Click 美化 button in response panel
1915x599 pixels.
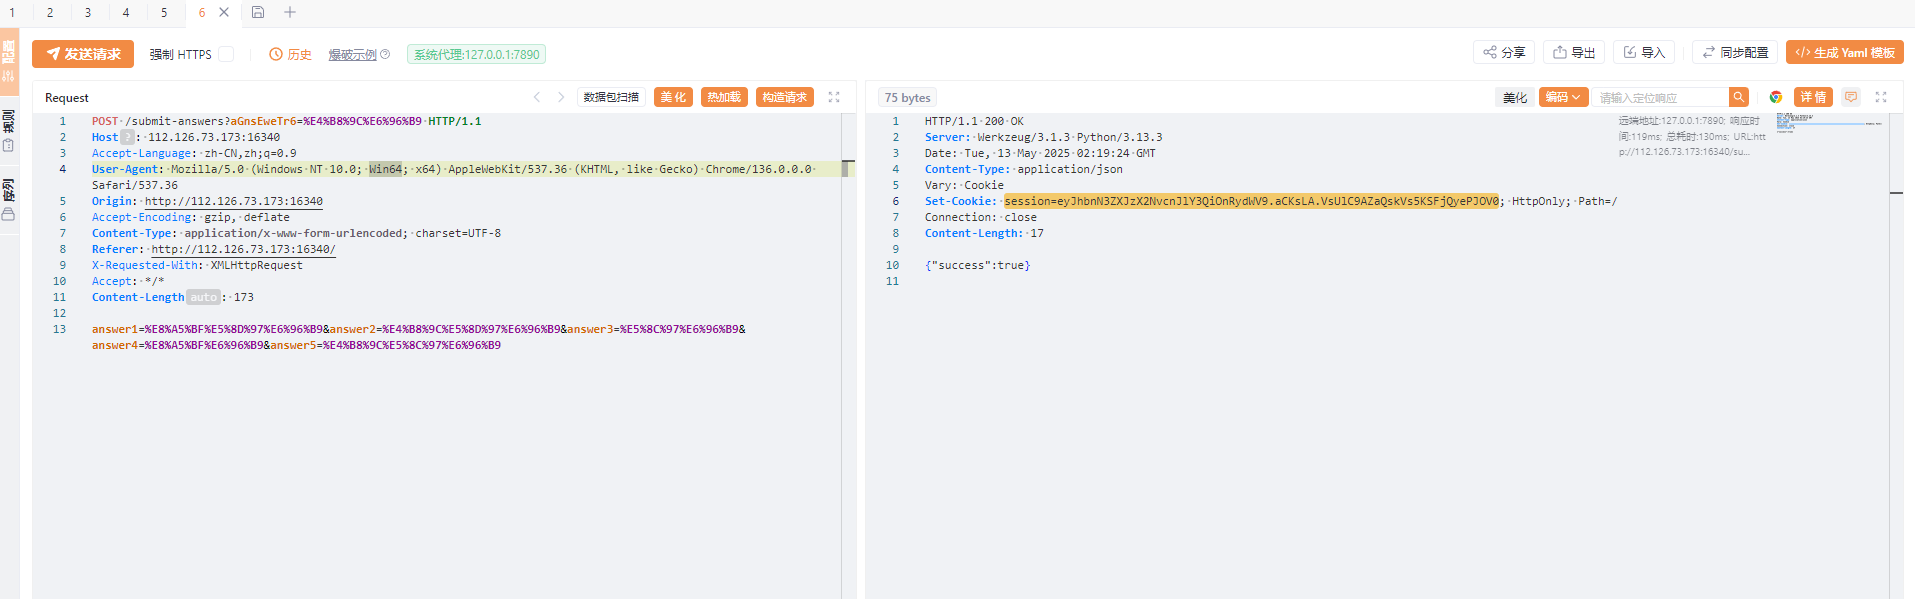tap(1515, 97)
